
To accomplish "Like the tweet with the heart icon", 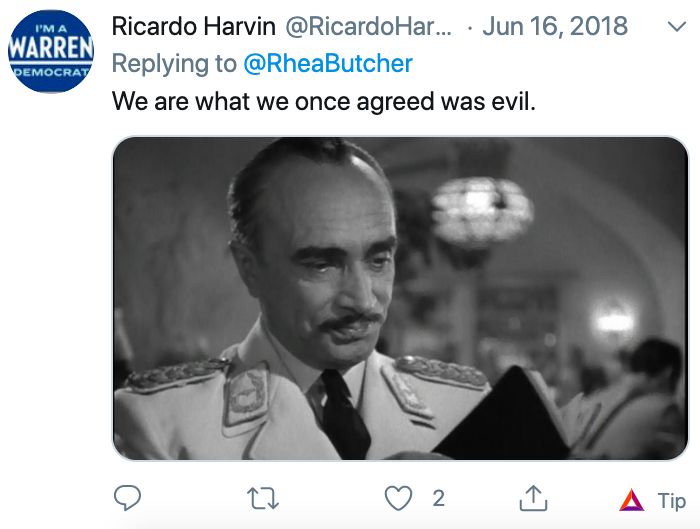I will point(398,498).
